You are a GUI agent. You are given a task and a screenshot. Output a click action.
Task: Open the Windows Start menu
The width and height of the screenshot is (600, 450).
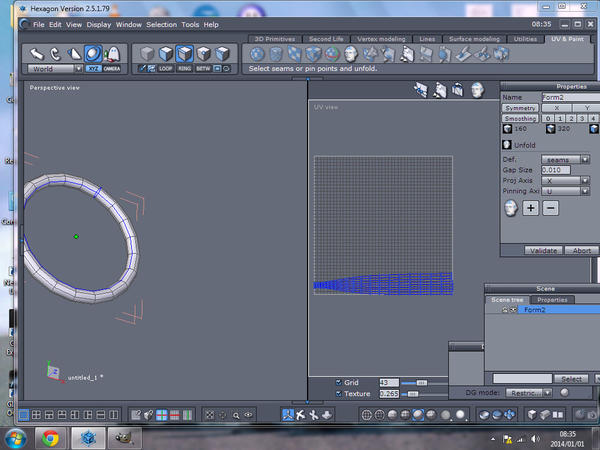click(15, 439)
